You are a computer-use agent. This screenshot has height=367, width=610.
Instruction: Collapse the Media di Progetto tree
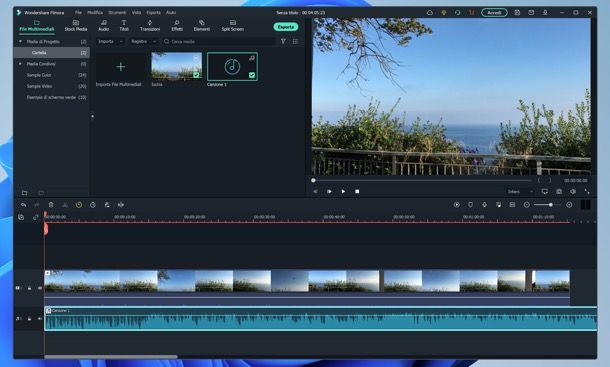click(x=20, y=41)
